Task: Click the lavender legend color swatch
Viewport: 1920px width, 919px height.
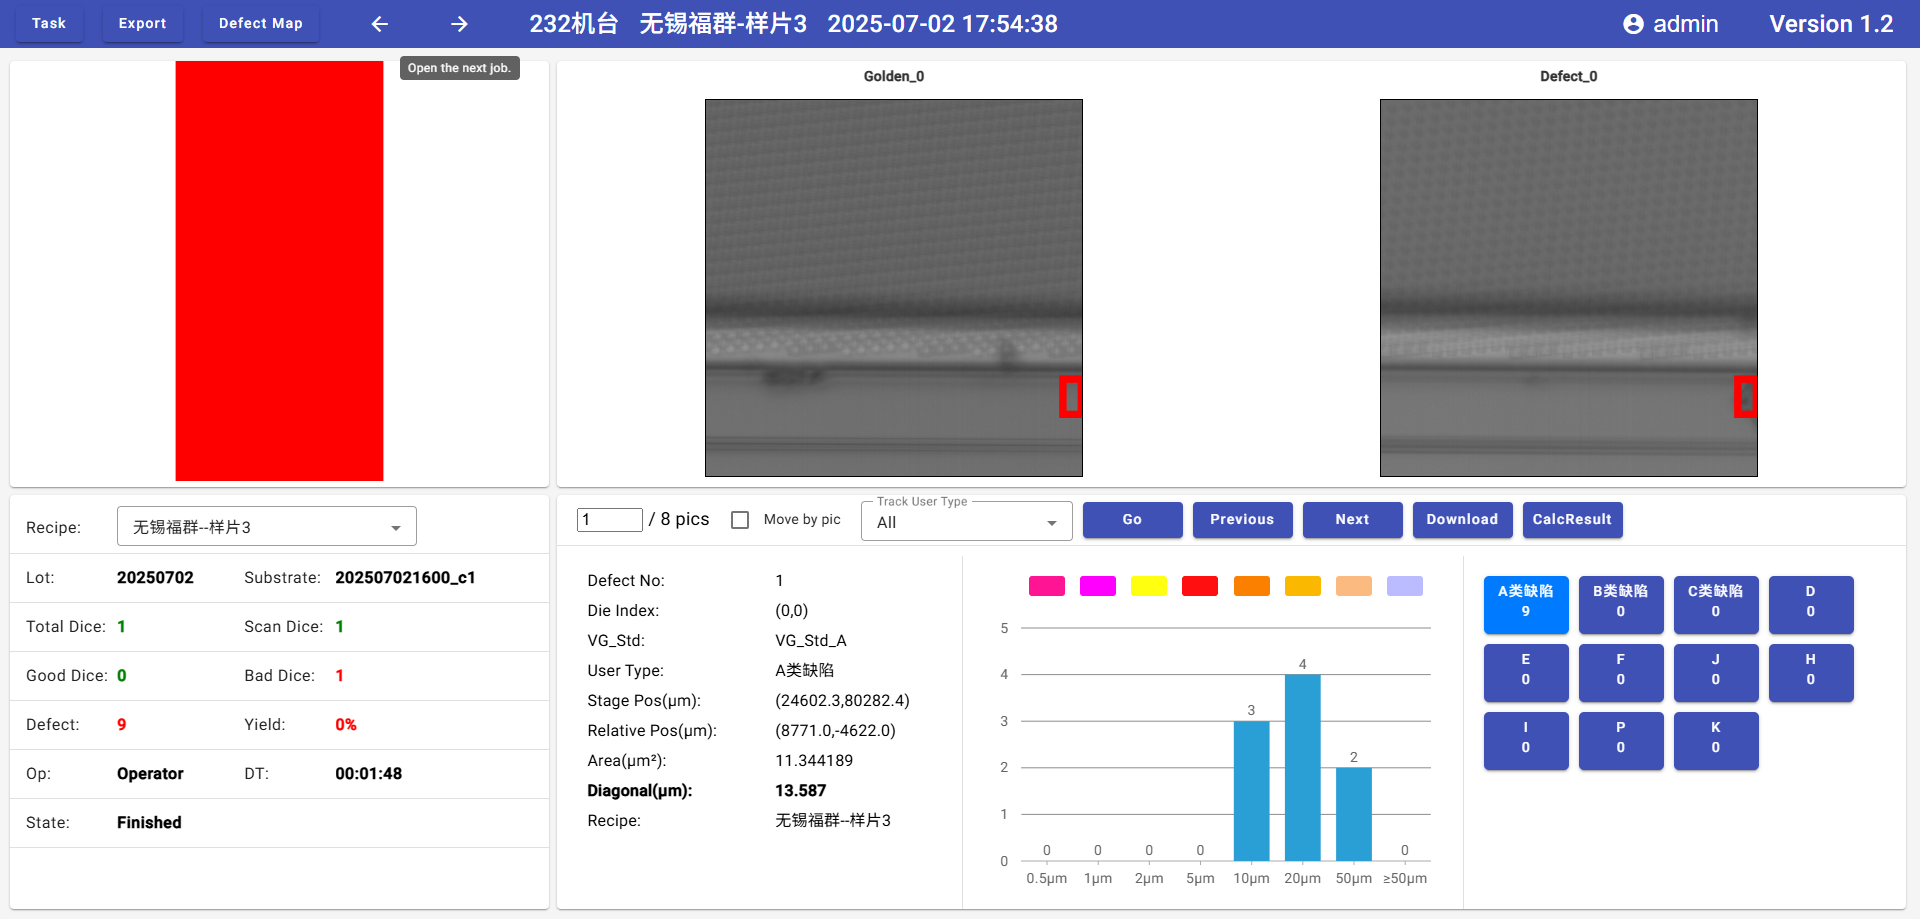Action: [x=1405, y=586]
